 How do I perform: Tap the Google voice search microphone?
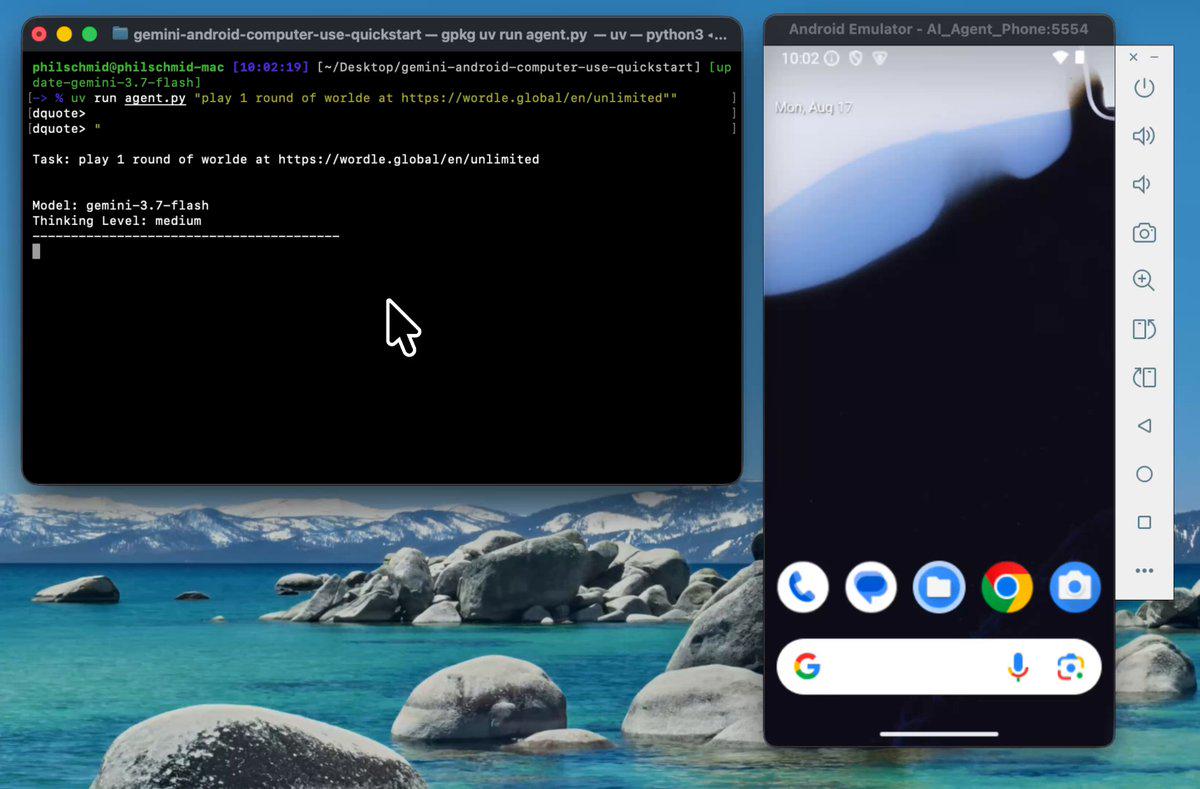(1018, 667)
